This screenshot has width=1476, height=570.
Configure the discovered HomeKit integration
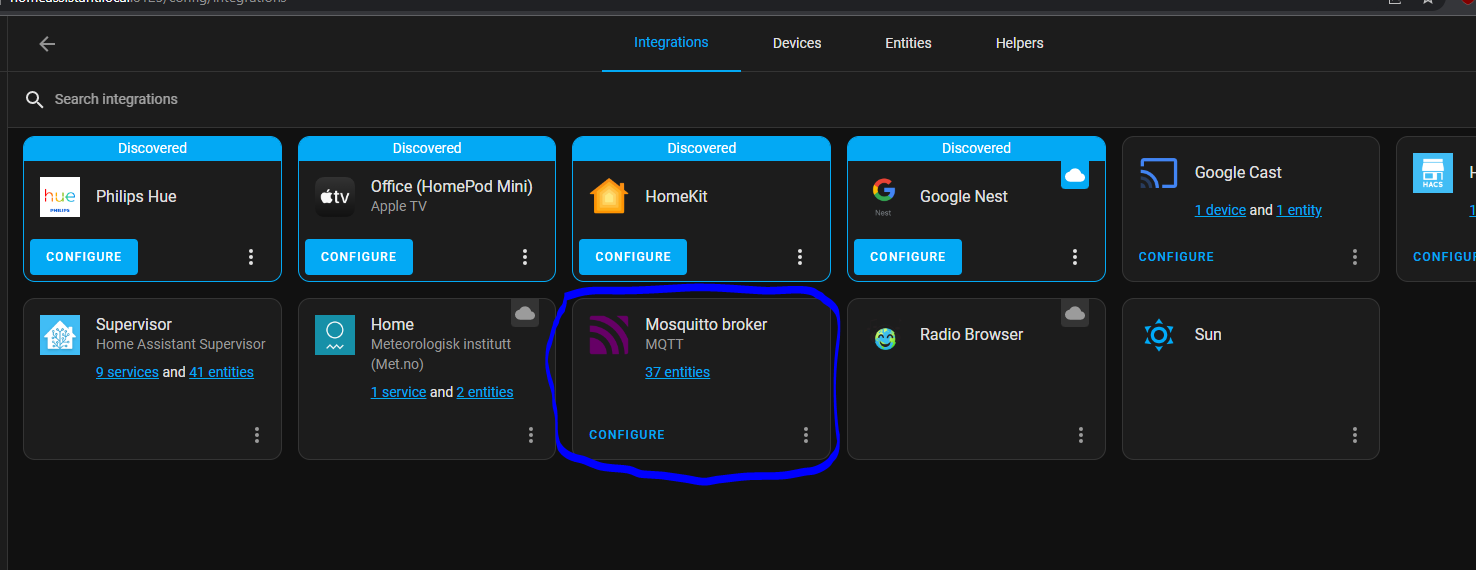pos(633,257)
